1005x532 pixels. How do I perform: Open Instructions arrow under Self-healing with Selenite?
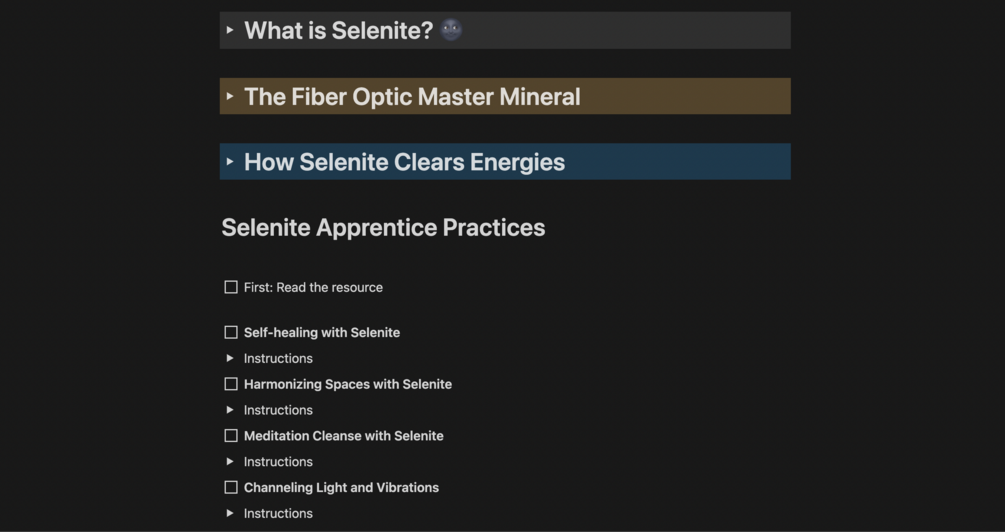pos(230,358)
